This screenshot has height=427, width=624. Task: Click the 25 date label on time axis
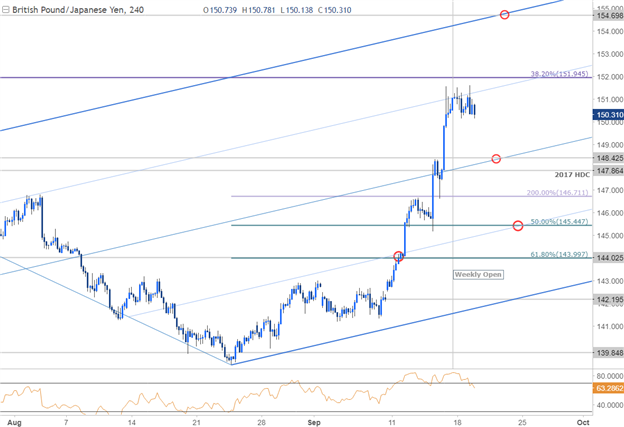pyautogui.click(x=522, y=422)
